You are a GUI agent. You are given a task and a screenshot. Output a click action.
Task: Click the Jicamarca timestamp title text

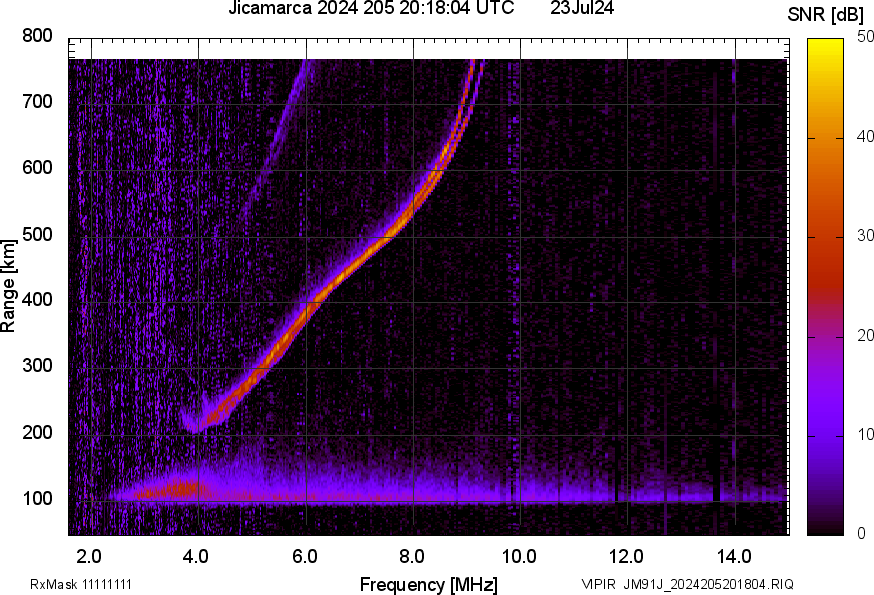pyautogui.click(x=371, y=9)
